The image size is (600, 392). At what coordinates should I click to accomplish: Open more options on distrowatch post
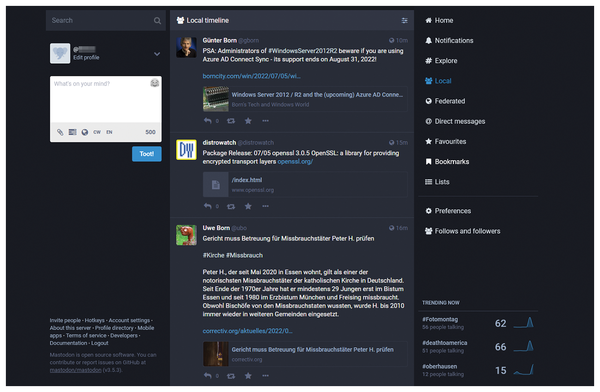pyautogui.click(x=265, y=206)
